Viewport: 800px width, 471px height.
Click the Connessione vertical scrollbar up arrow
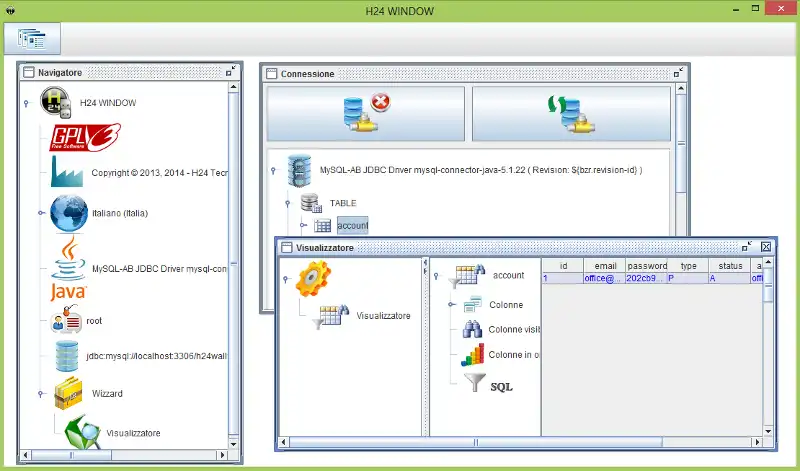click(681, 88)
